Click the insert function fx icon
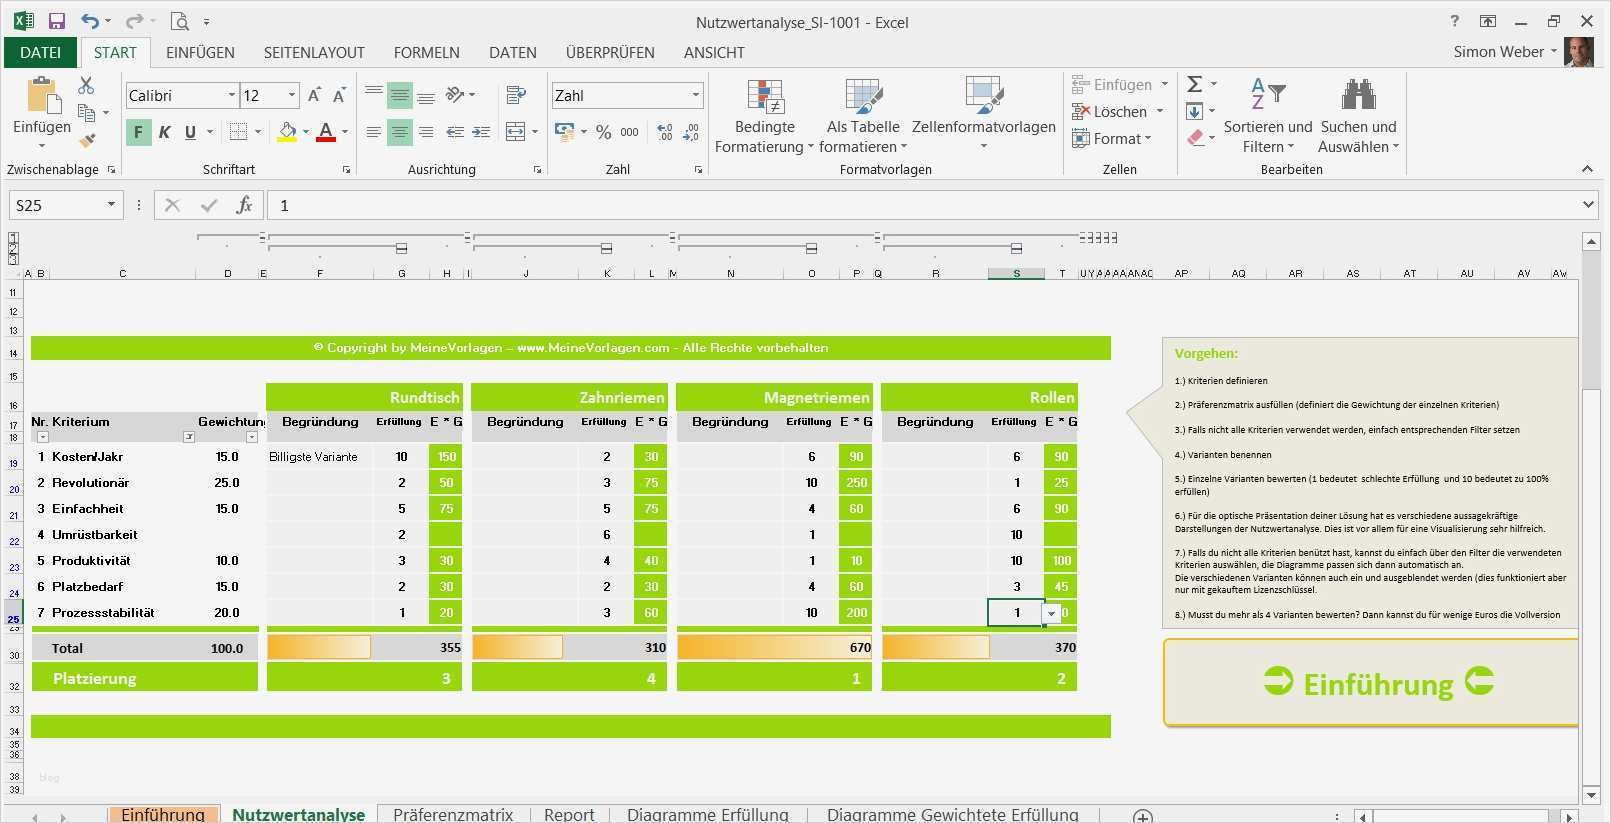Viewport: 1611px width, 823px height. tap(244, 205)
